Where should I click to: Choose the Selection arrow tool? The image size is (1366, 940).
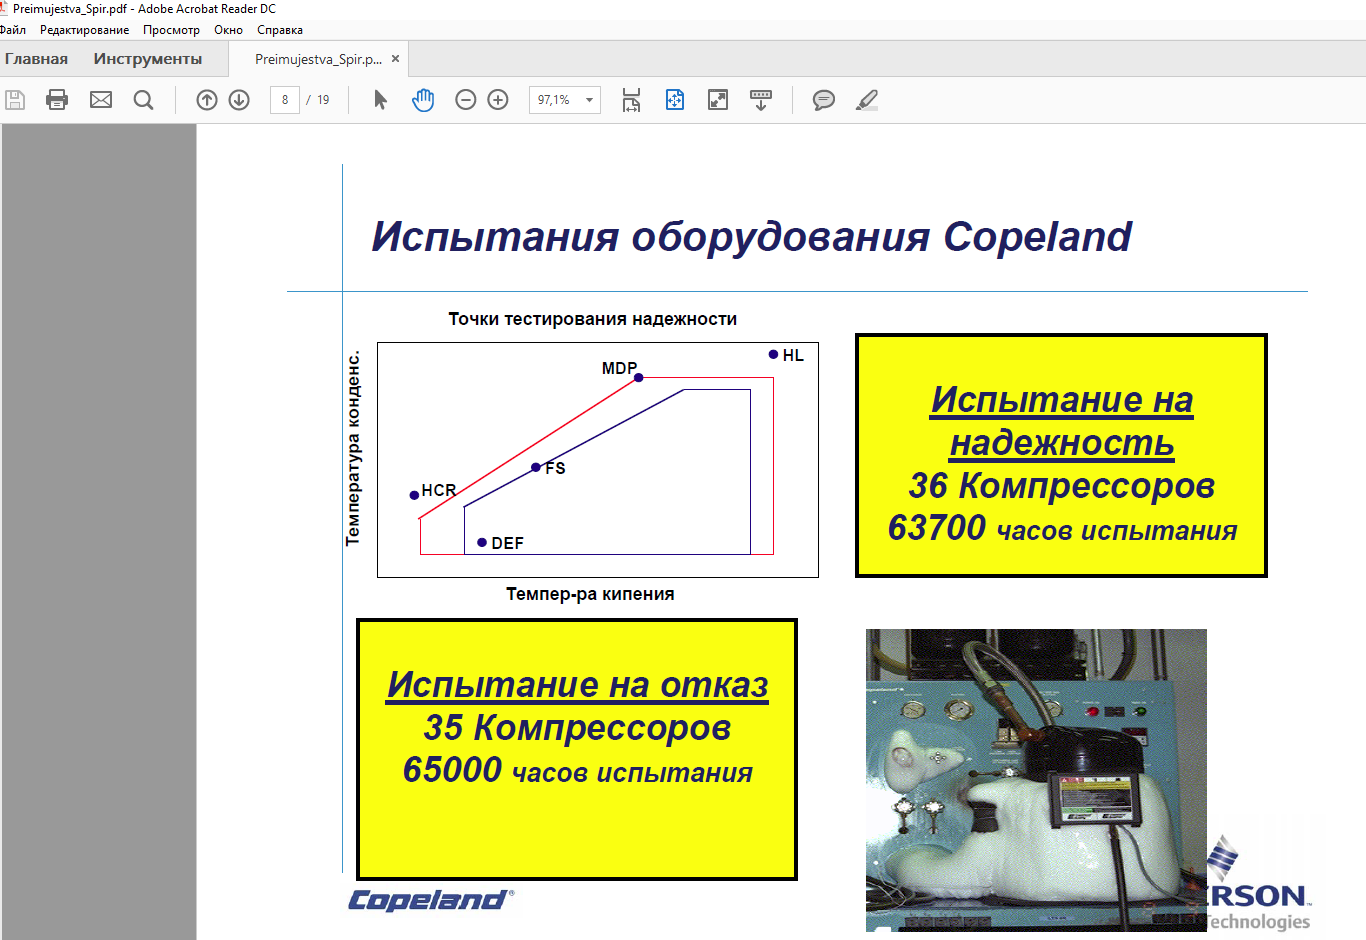[x=380, y=100]
